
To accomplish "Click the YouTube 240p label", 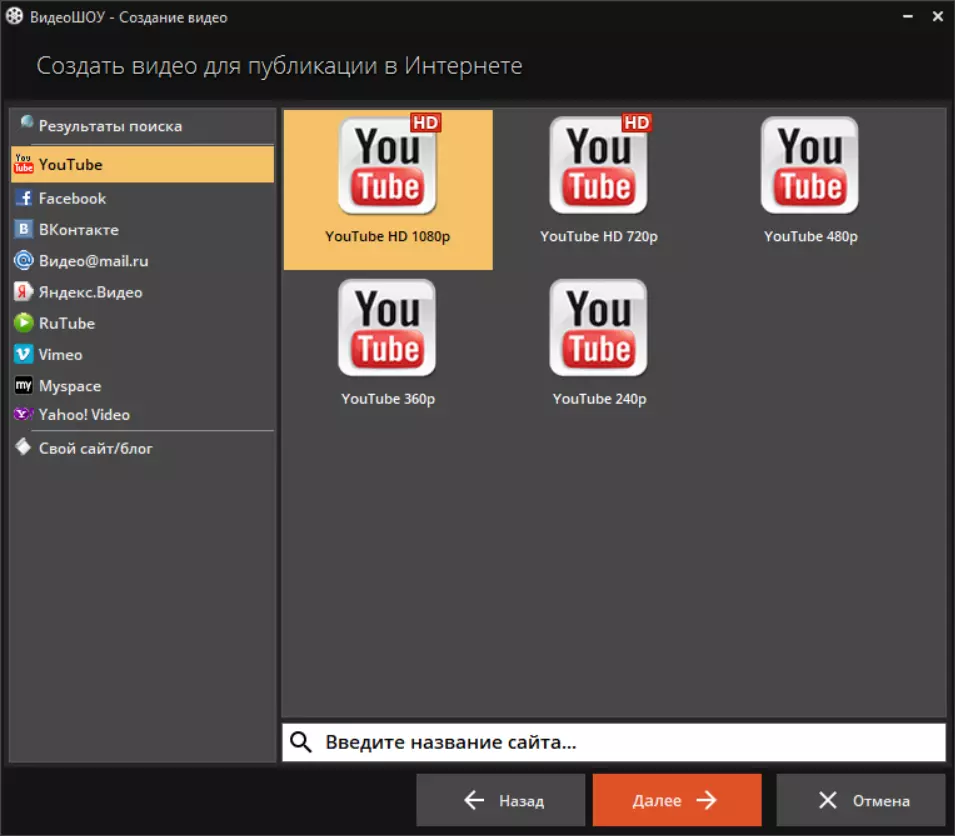I will point(599,399).
